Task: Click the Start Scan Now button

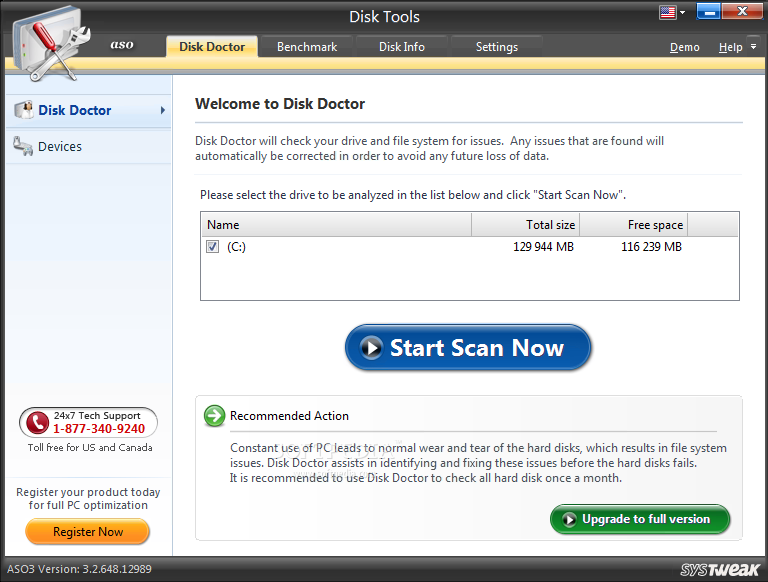Action: pos(468,347)
